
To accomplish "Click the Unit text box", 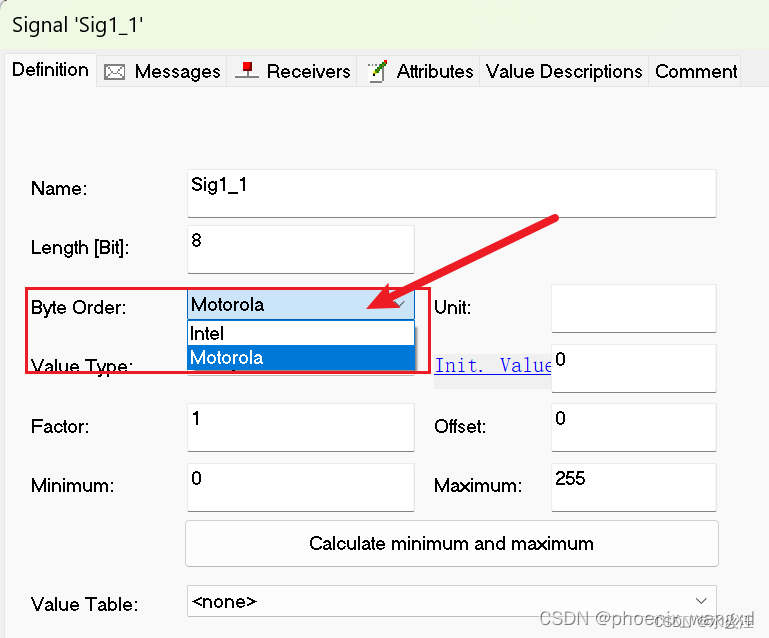I will (634, 308).
